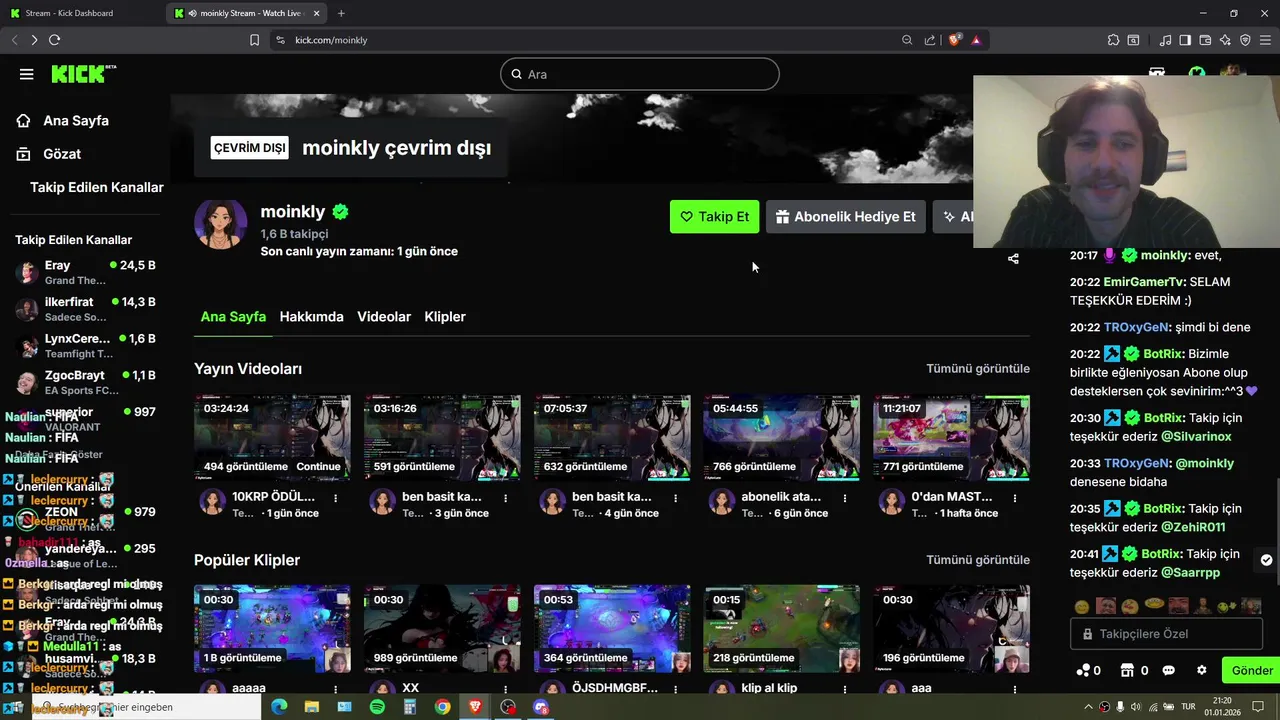The width and height of the screenshot is (1280, 720).
Task: Switch to the Videolar tab
Action: [384, 317]
